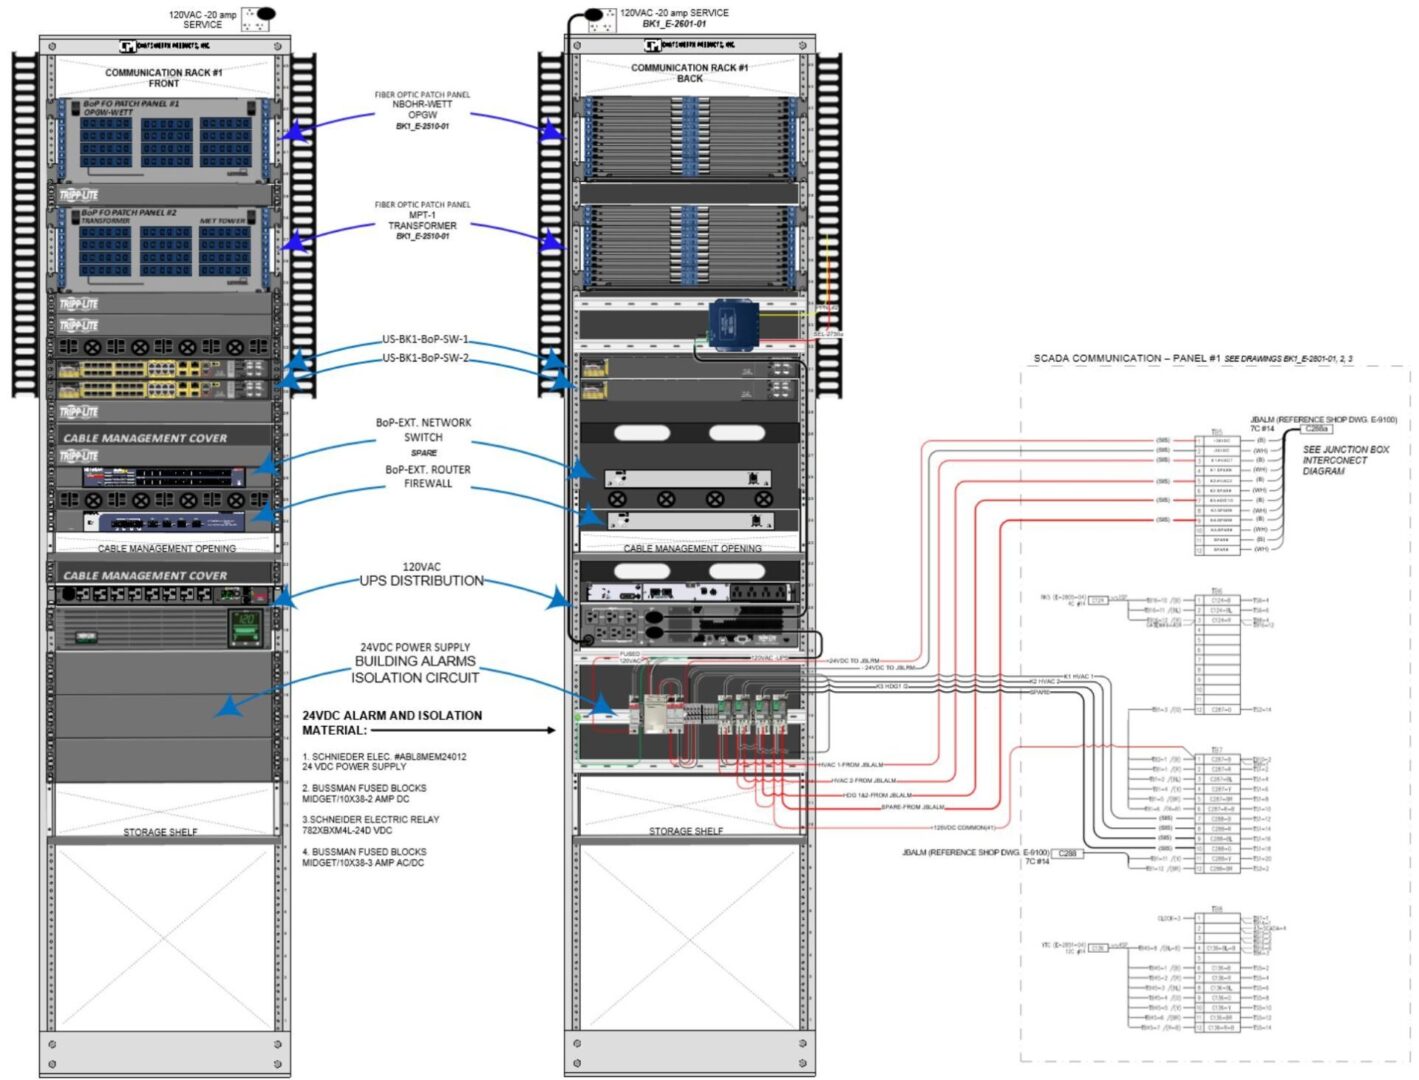Click the front rack CABLE MANAGEMENT OPENING label
The height and width of the screenshot is (1080, 1419).
click(x=167, y=548)
